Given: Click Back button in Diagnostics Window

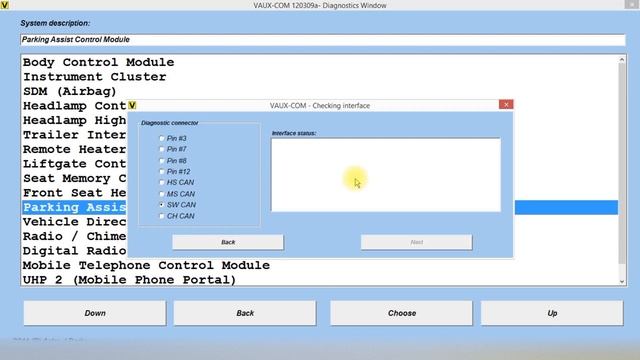Looking at the screenshot, I should (x=245, y=313).
